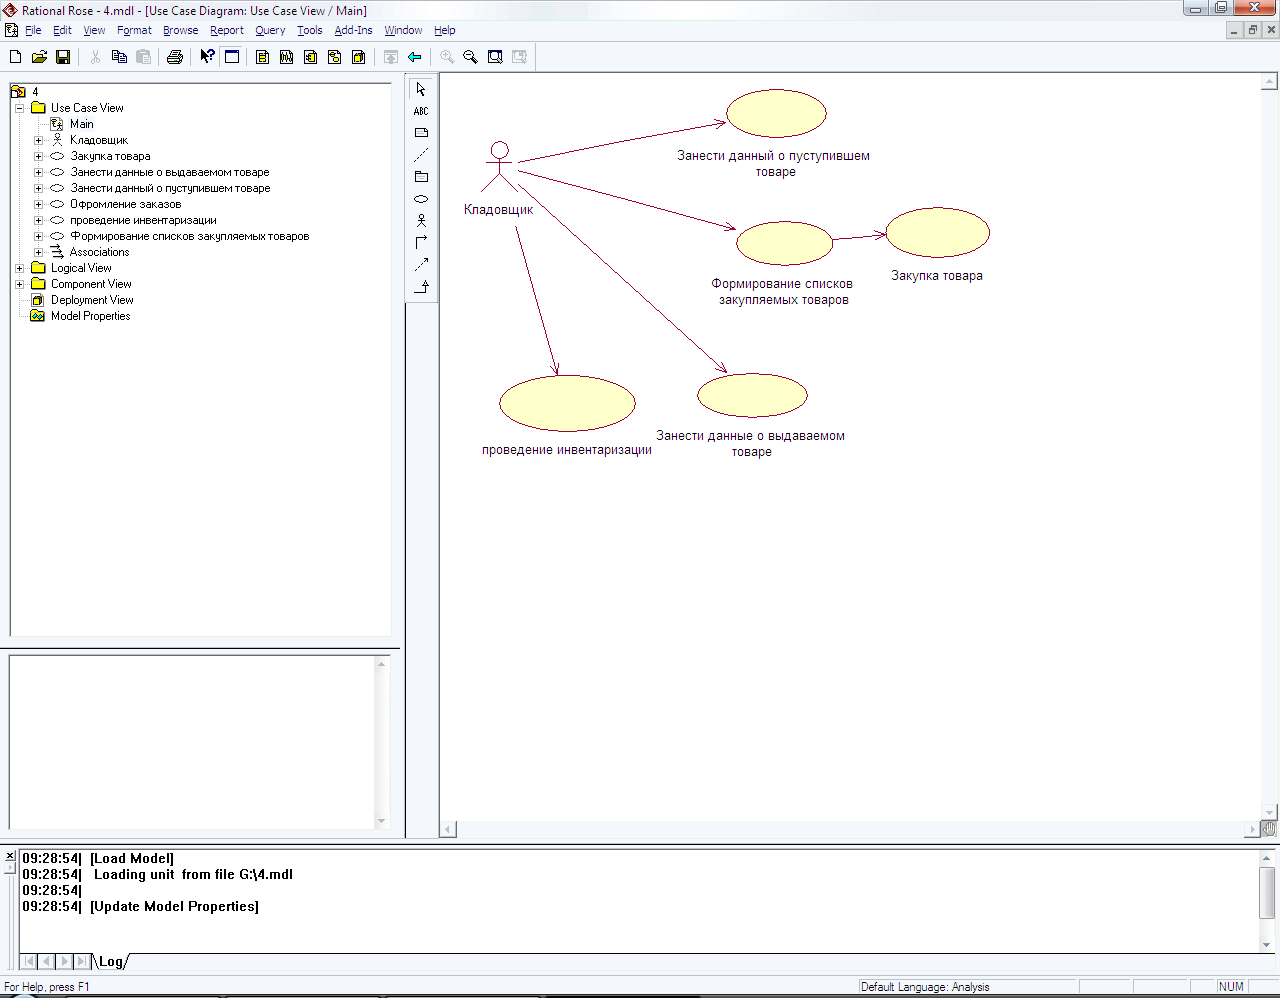Expand the Component View folder
The height and width of the screenshot is (998, 1280).
(19, 284)
